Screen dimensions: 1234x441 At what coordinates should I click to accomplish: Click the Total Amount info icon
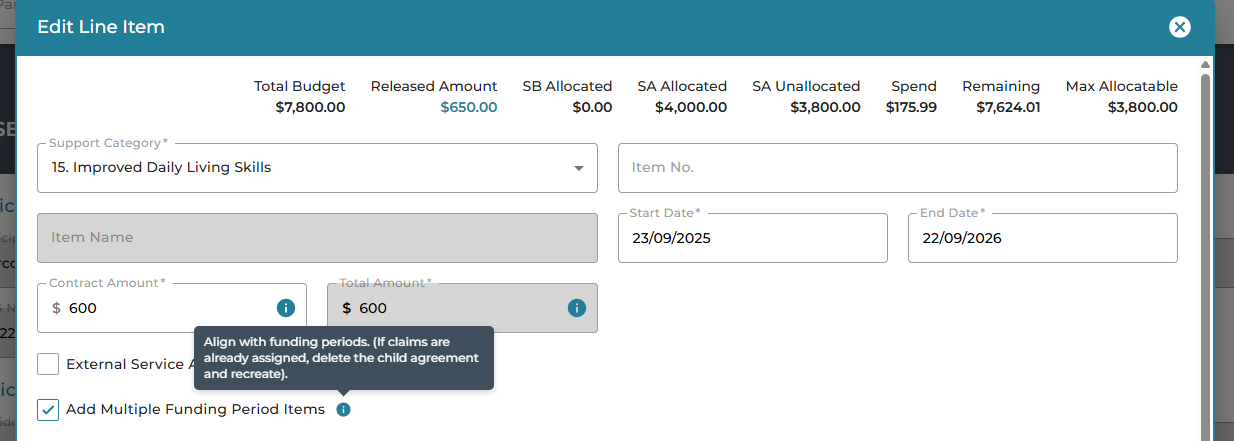[x=576, y=308]
